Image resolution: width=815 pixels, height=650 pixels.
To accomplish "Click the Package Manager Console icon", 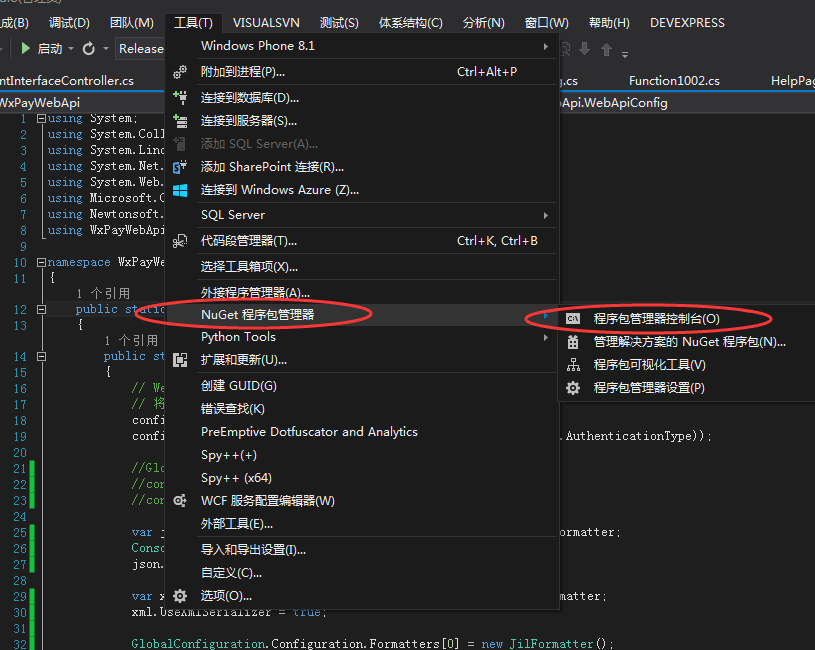I will [573, 319].
